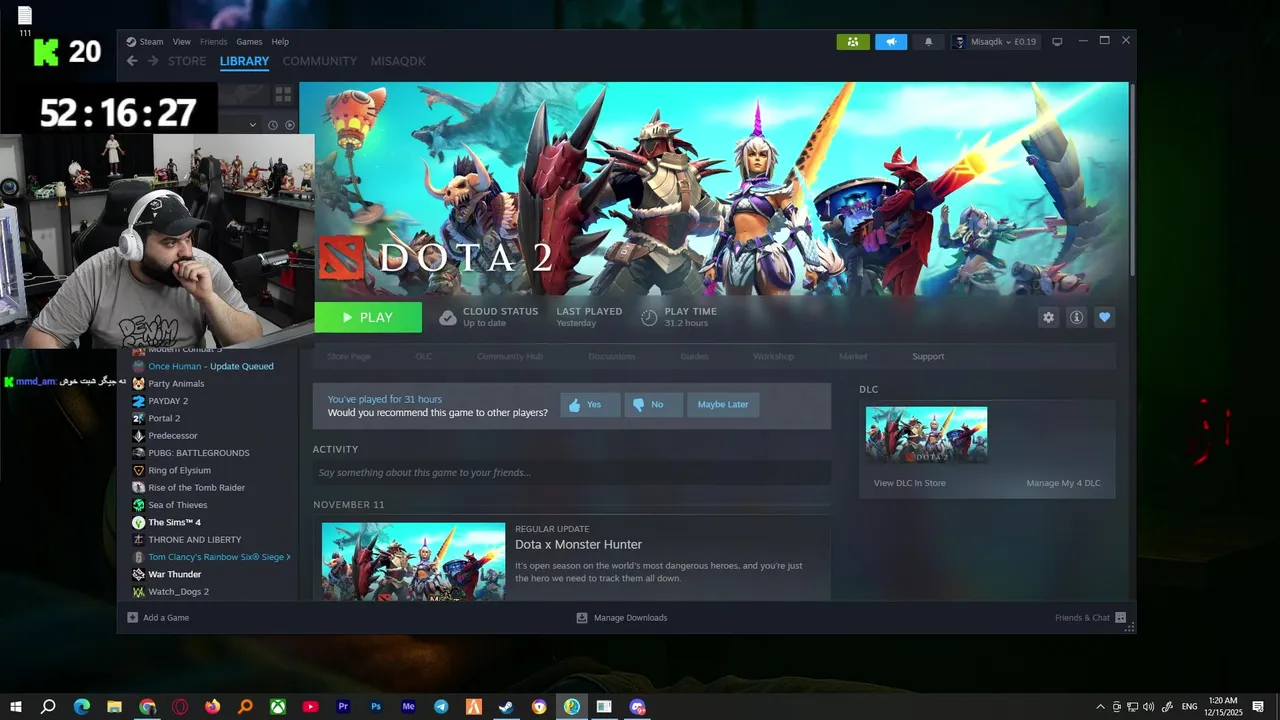
Task: Switch Steam to Big Picture mode
Action: (x=1057, y=42)
